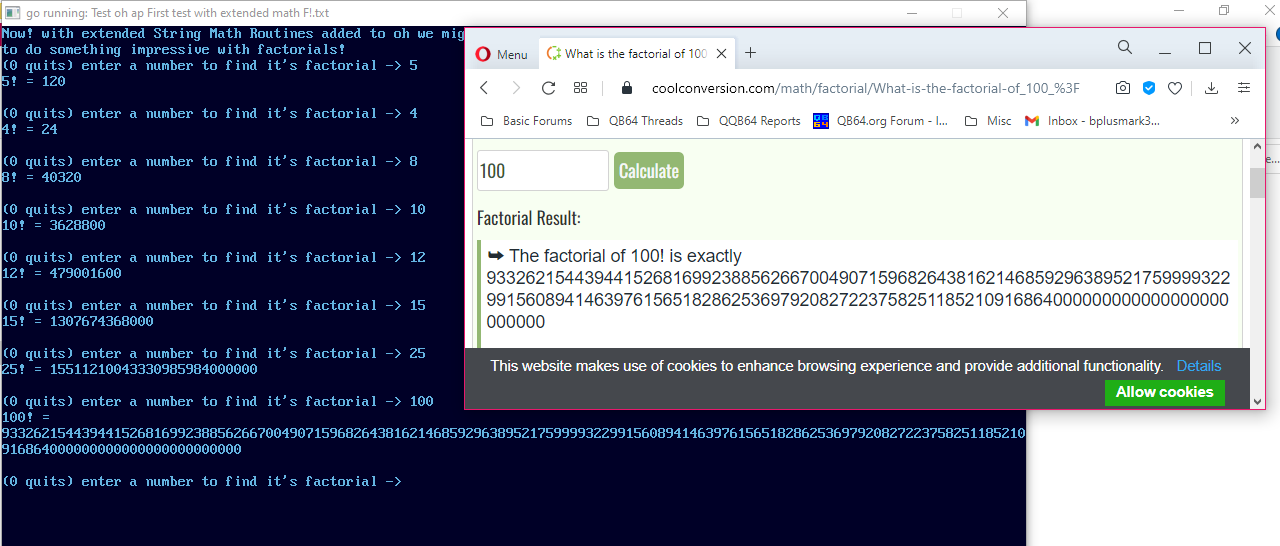Image resolution: width=1280 pixels, height=546 pixels.
Task: Open Speed Dial start page icon
Action: click(580, 88)
